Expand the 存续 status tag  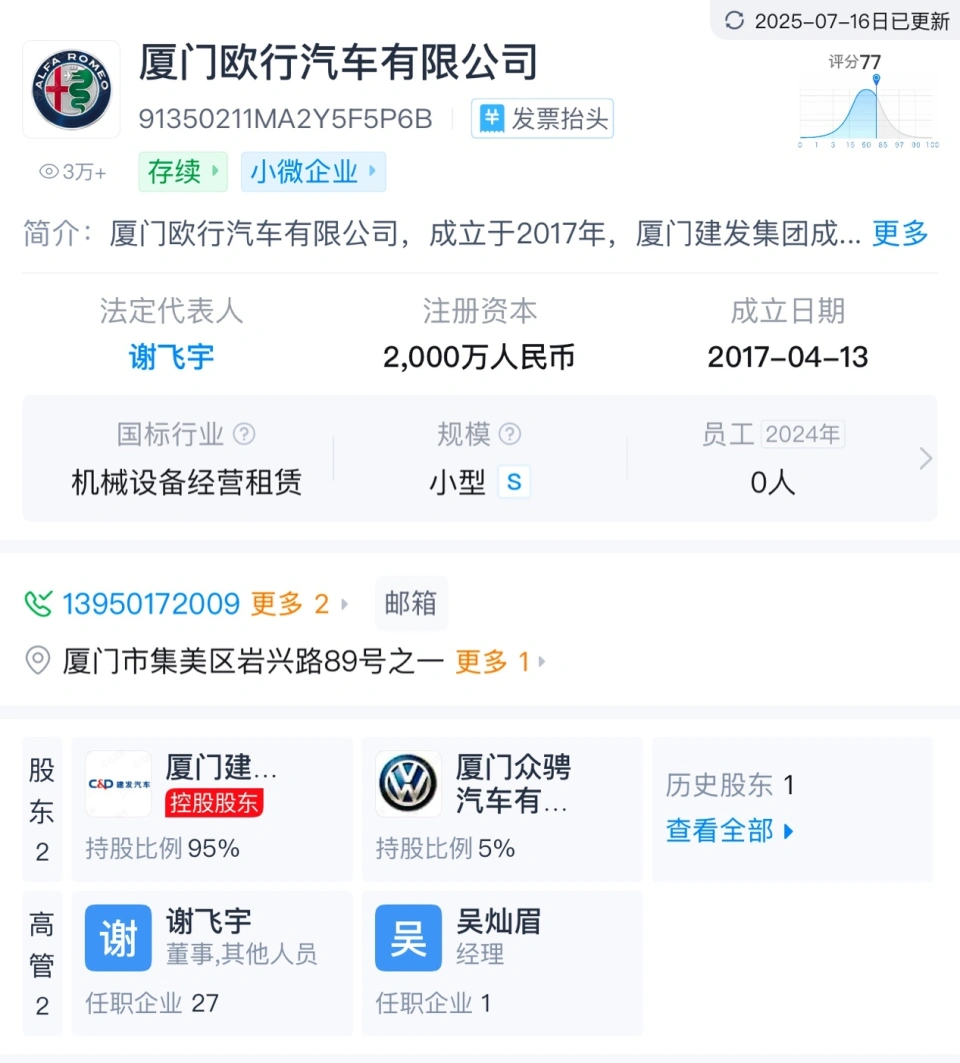[183, 172]
